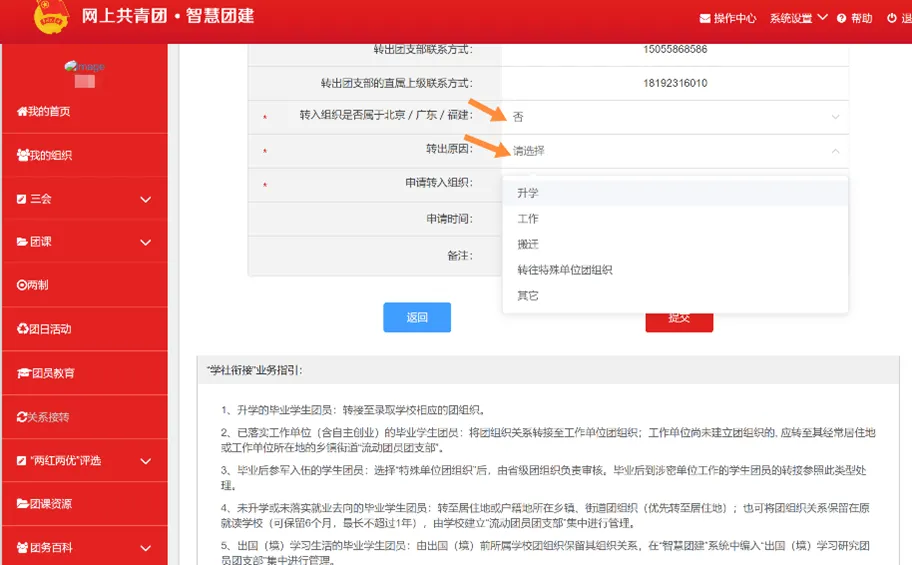Viewport: 912px width, 565px height.
Task: Click the group icon beside 我的组织
Action: [23, 155]
